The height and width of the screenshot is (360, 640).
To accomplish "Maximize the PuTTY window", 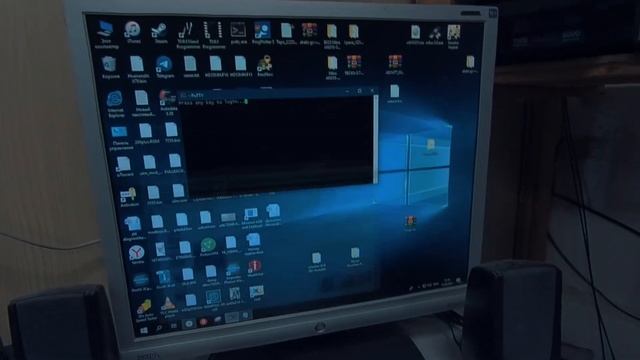I will pos(359,91).
